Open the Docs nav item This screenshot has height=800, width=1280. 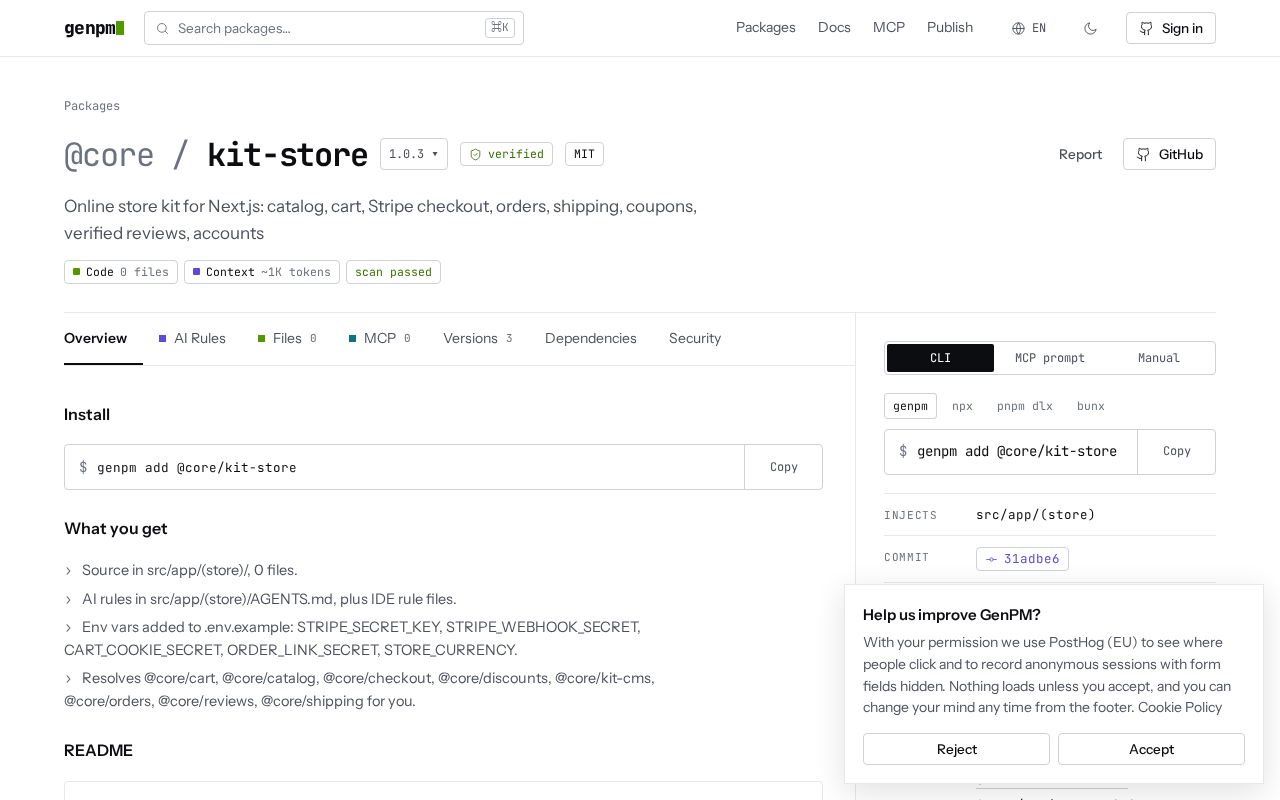[x=834, y=28]
